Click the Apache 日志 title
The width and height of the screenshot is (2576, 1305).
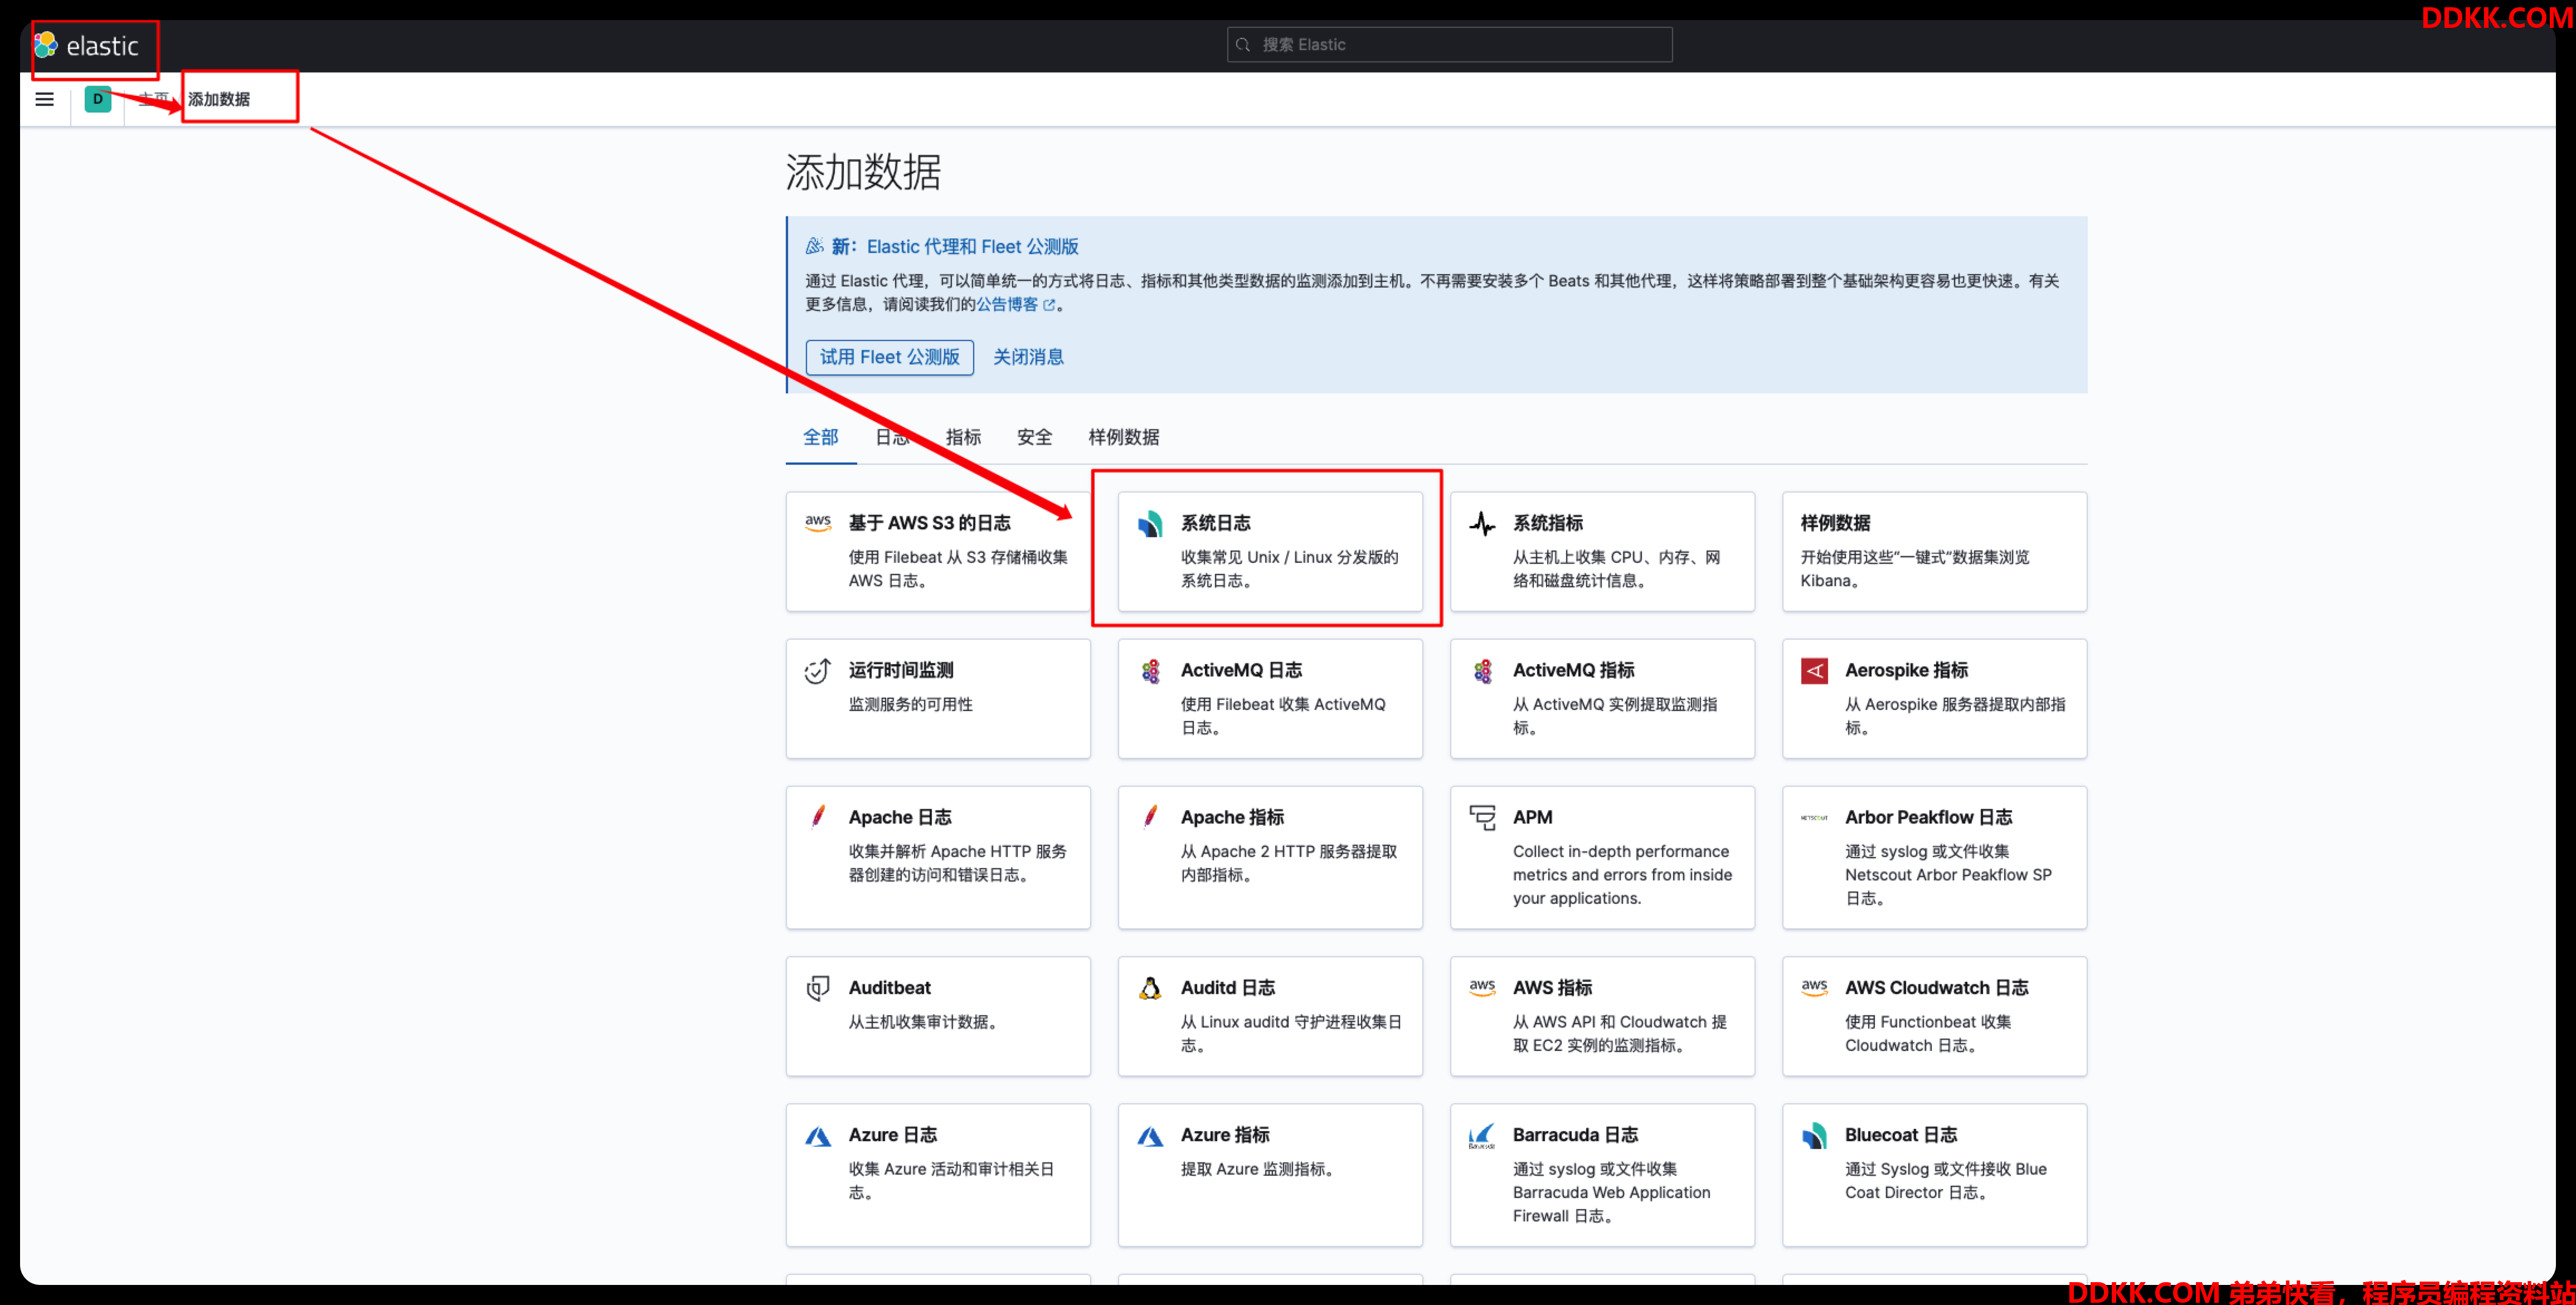[x=899, y=817]
